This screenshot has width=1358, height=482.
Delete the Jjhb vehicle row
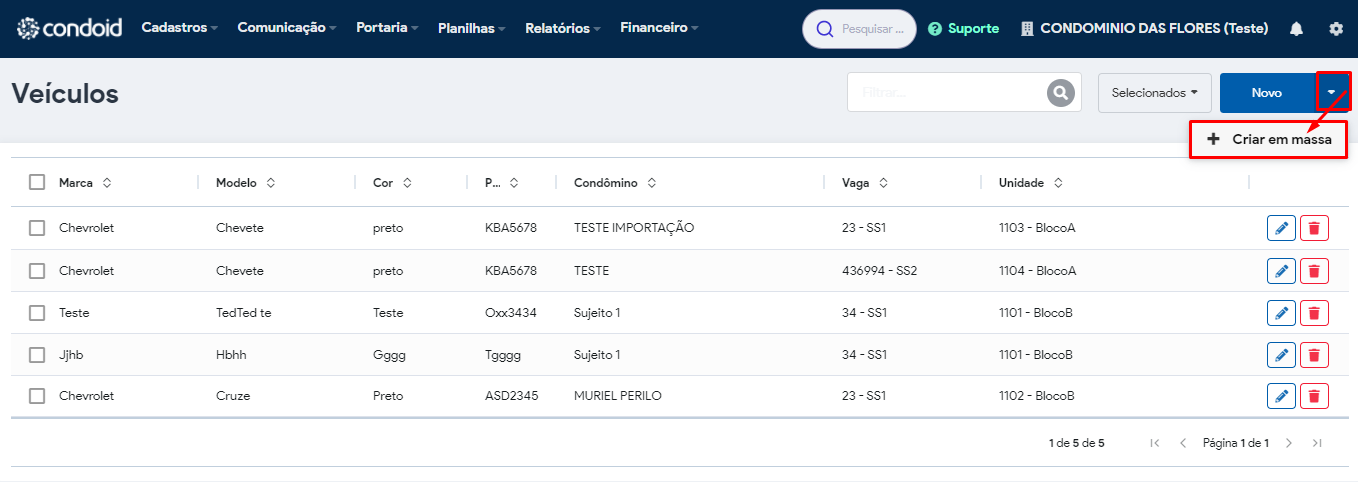pyautogui.click(x=1314, y=355)
